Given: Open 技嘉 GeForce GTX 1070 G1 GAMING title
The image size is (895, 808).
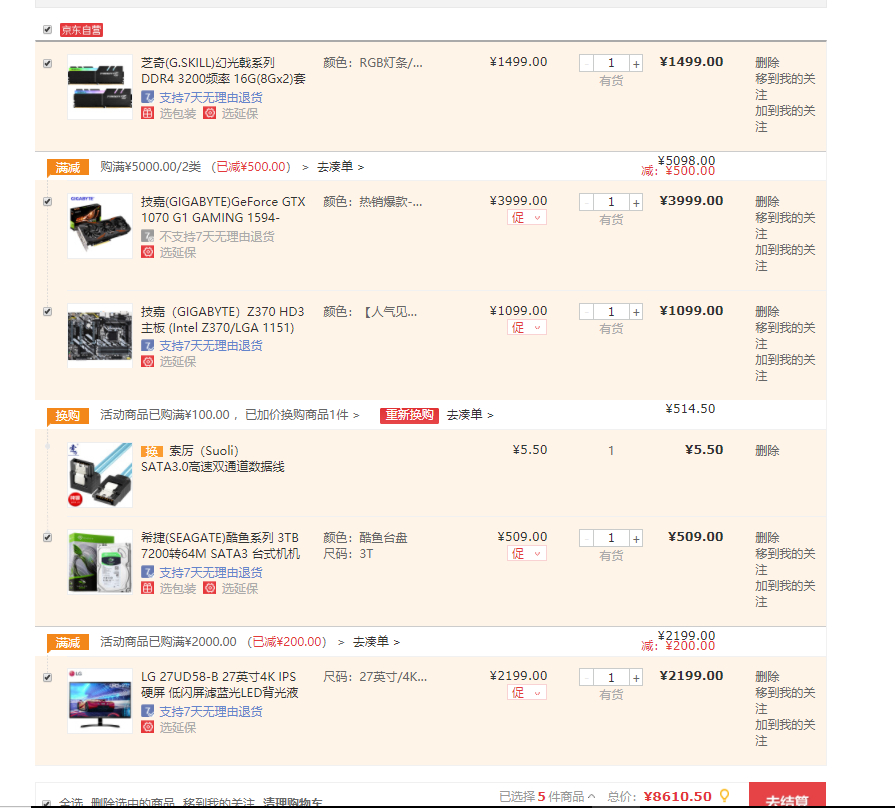Looking at the screenshot, I should (x=223, y=209).
